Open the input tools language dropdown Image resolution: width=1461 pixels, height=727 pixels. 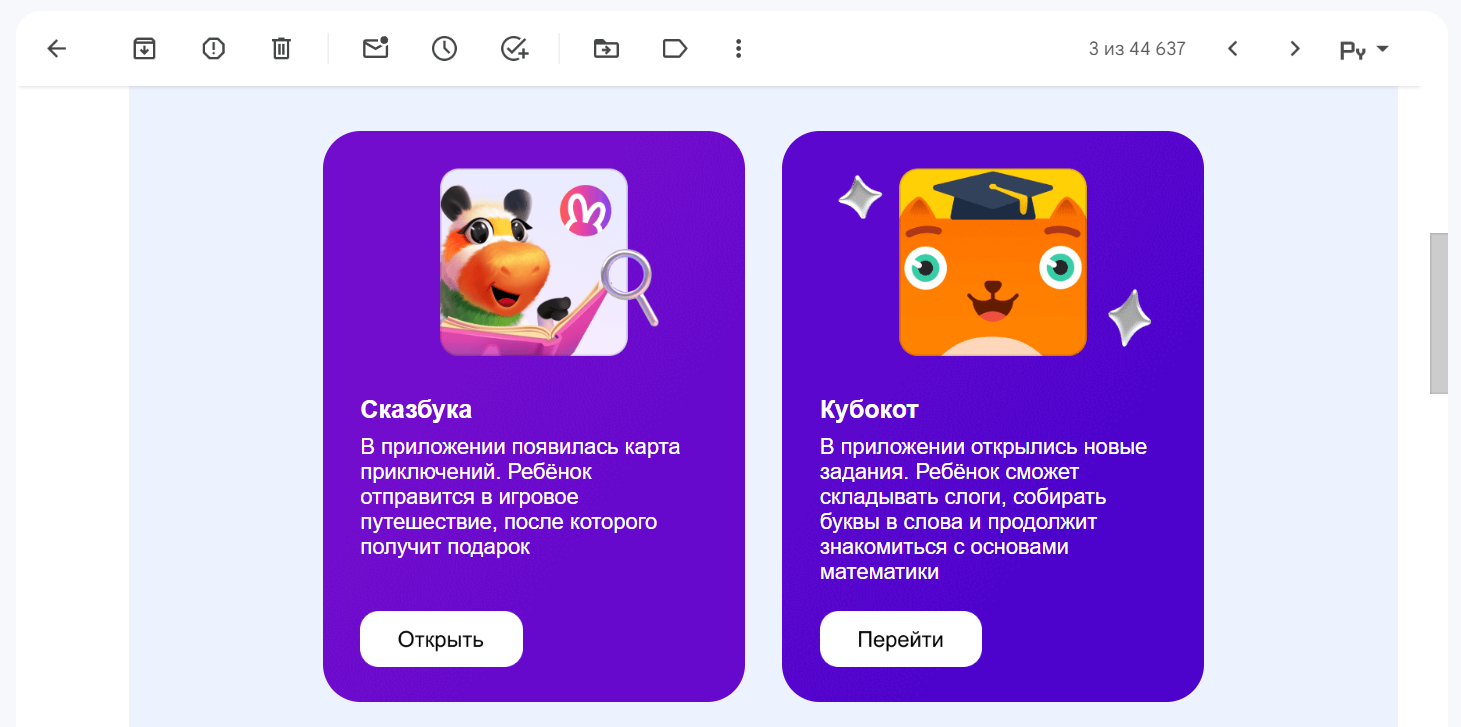1364,49
